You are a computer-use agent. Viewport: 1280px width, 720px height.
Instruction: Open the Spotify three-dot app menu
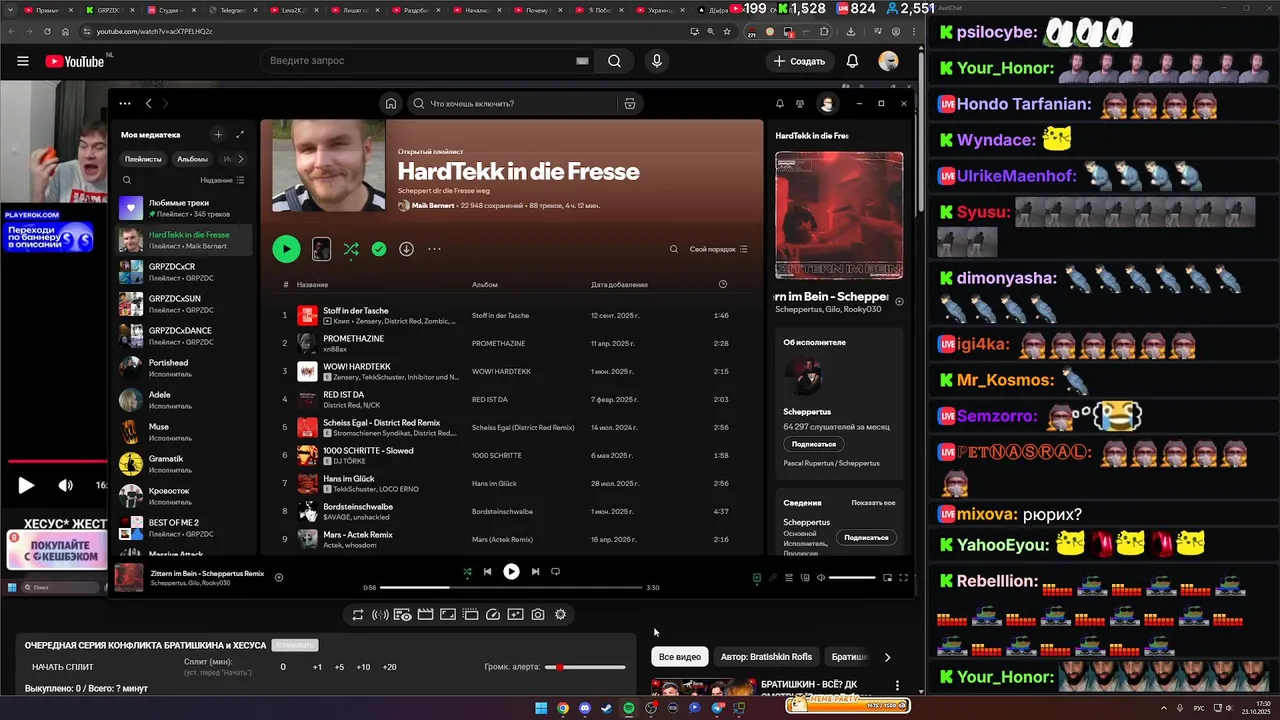(x=124, y=103)
